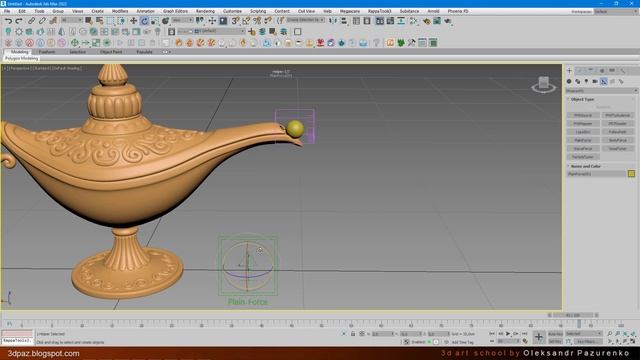Image resolution: width=640 pixels, height=360 pixels.
Task: Toggle the Percent Snap icon
Action: click(257, 21)
